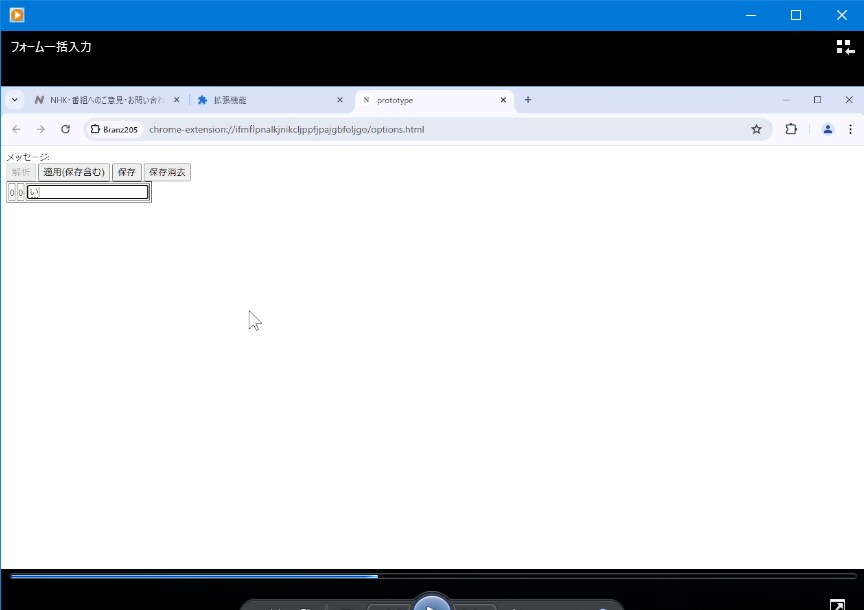Viewport: 864px width, 610px height.
Task: Click the 適用(保存含む) button
Action: (x=74, y=172)
